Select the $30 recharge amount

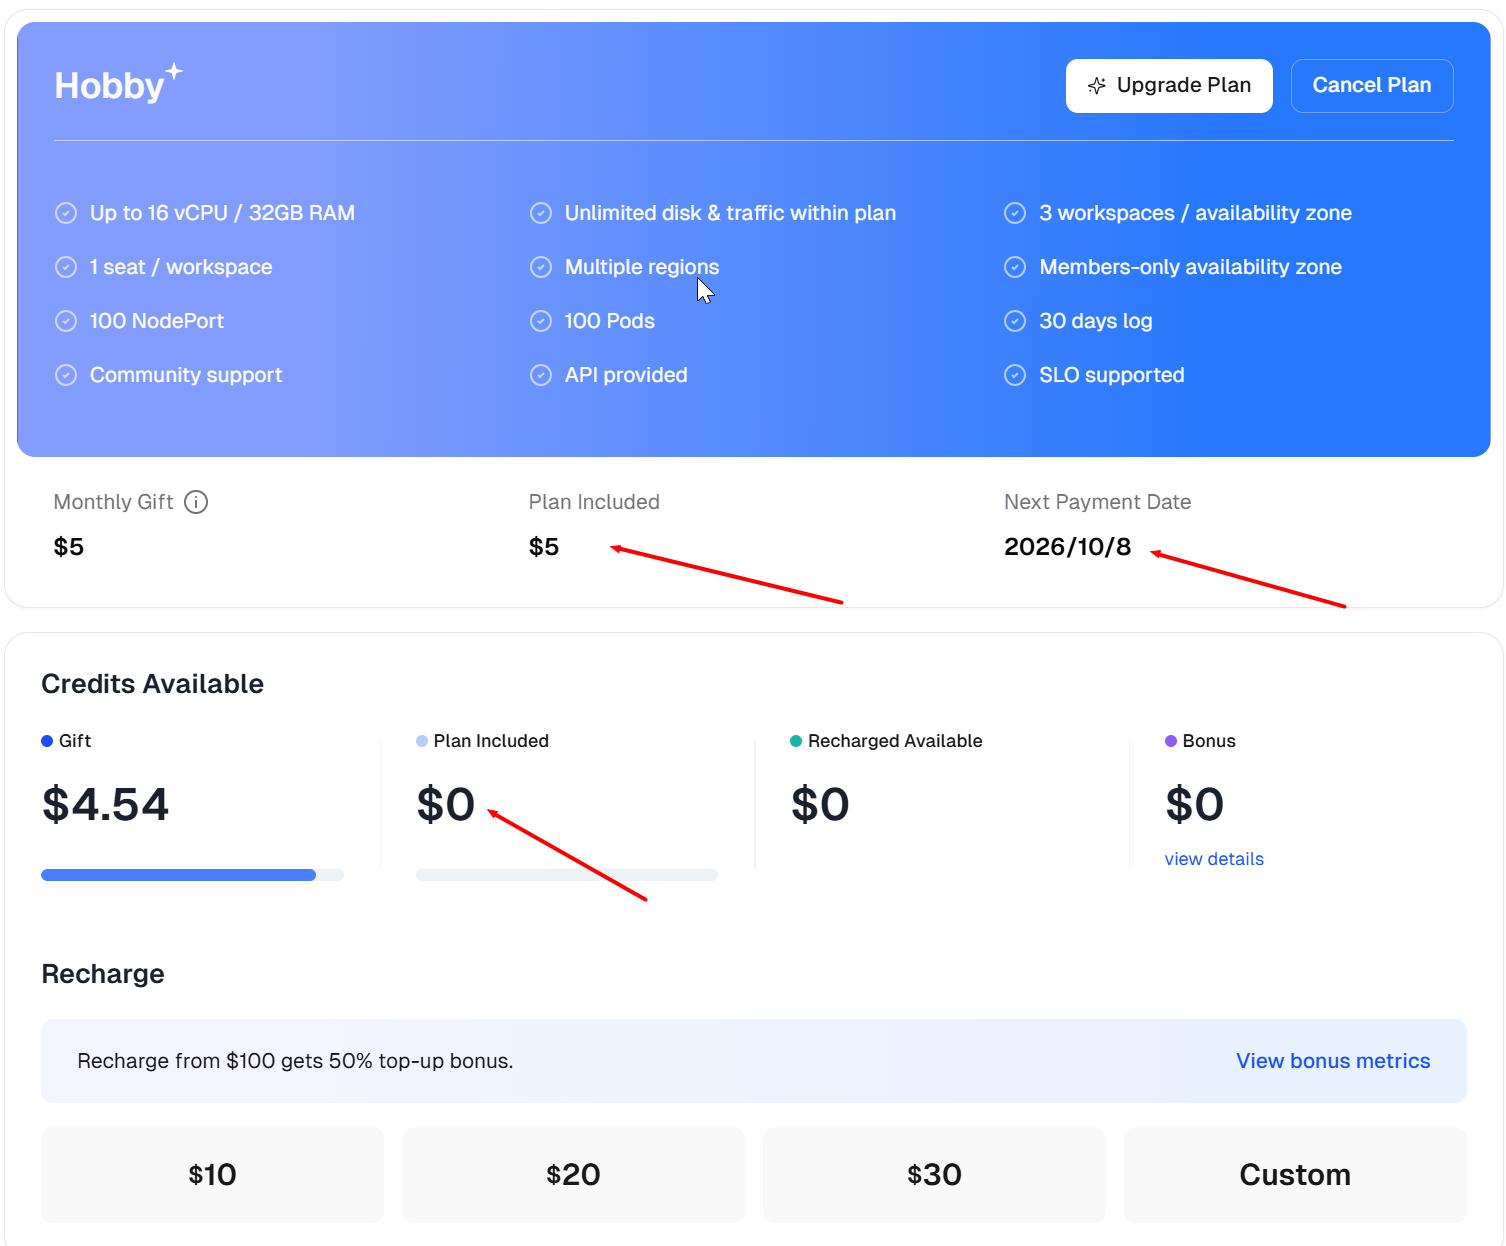tap(934, 1174)
